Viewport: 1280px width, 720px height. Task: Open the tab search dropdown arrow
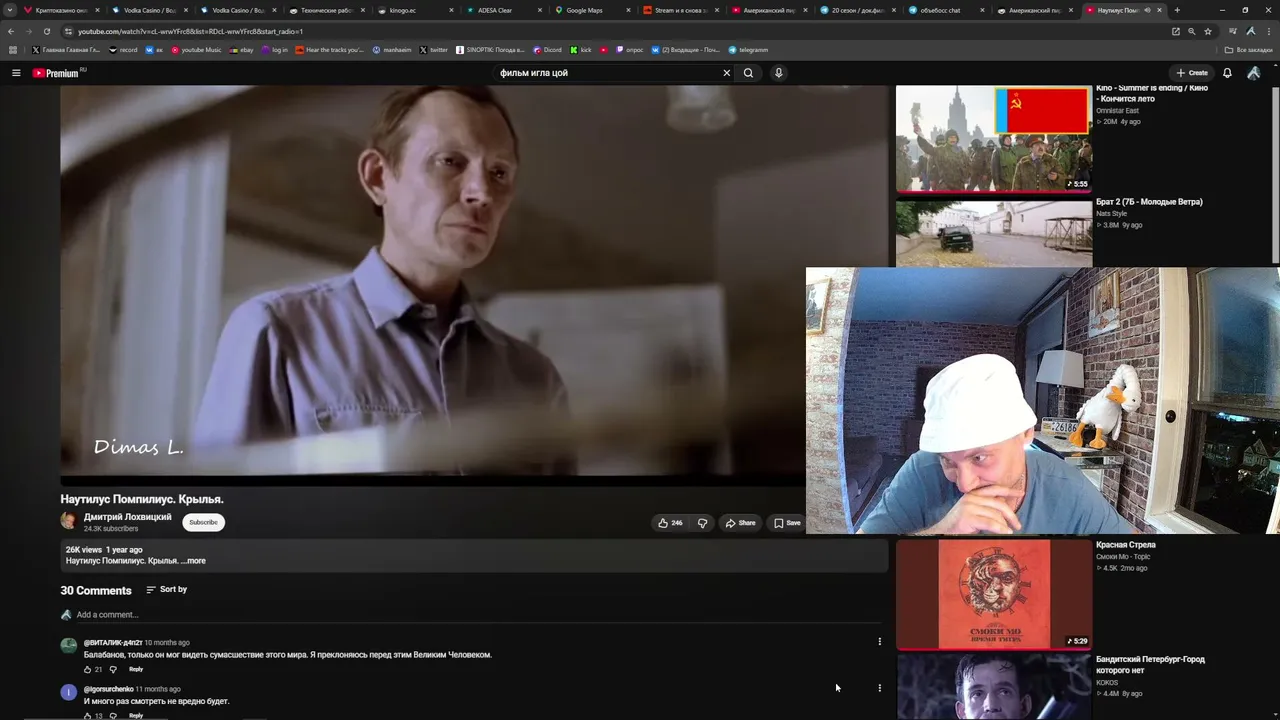[x=11, y=10]
